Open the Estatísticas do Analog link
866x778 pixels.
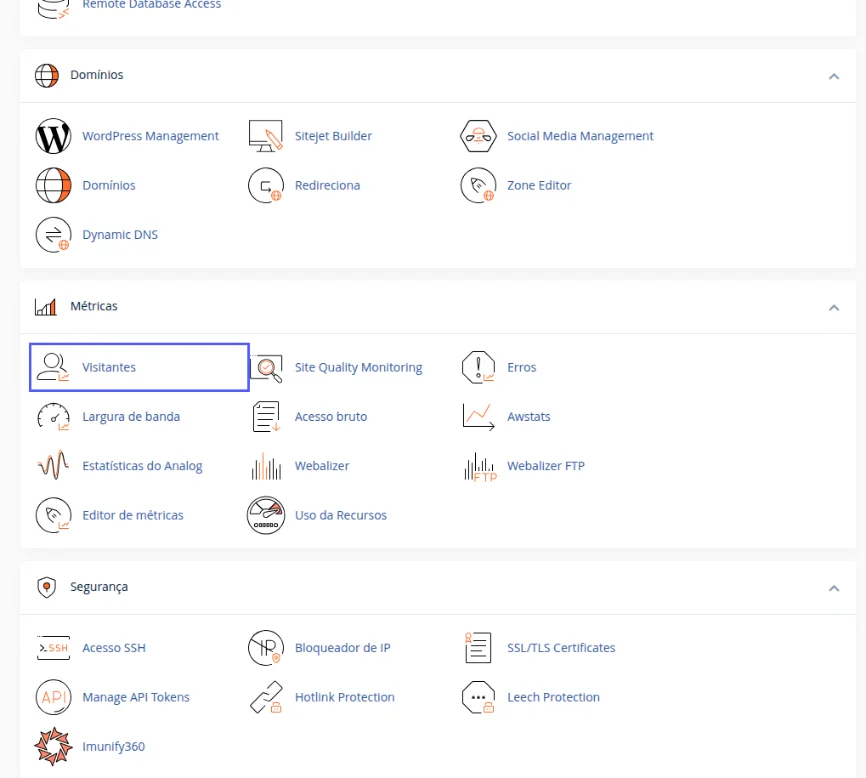click(x=142, y=466)
